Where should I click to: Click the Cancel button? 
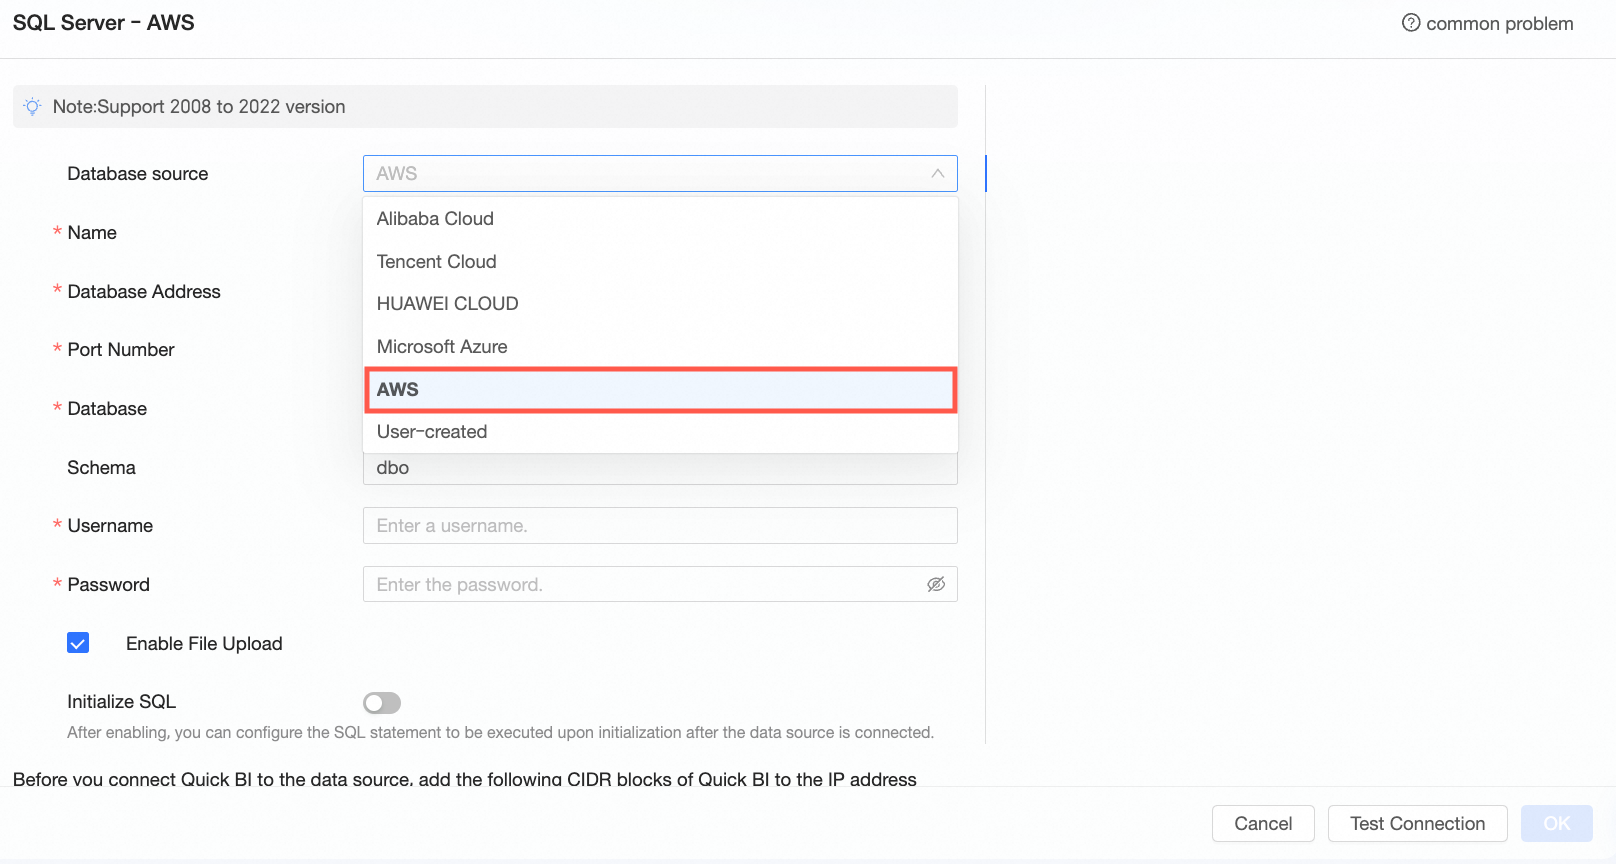pyautogui.click(x=1263, y=824)
